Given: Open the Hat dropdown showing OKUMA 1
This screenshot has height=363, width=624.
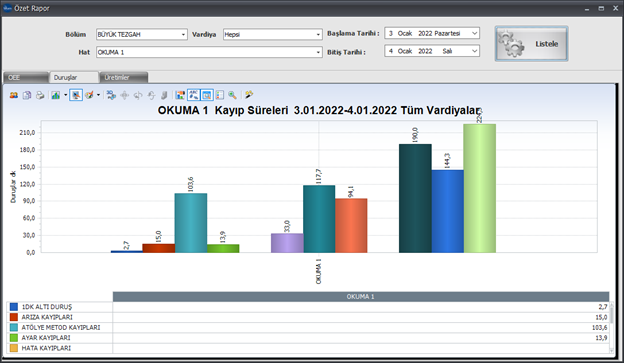Looking at the screenshot, I should 209,52.
